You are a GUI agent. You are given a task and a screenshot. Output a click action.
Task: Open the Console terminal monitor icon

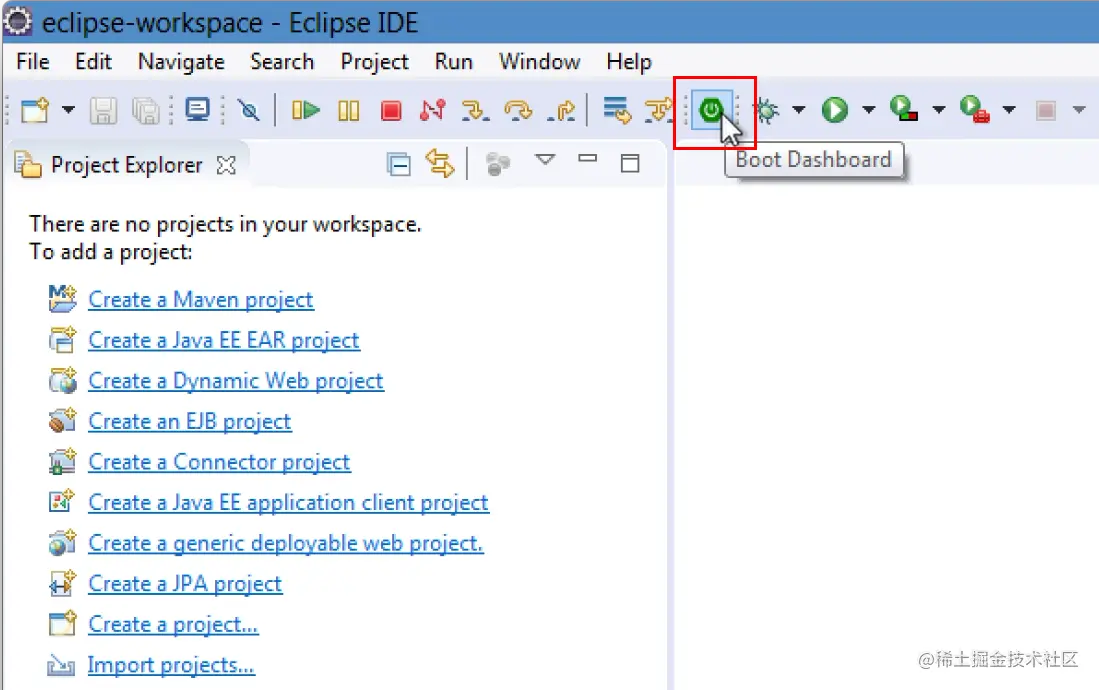tap(197, 110)
